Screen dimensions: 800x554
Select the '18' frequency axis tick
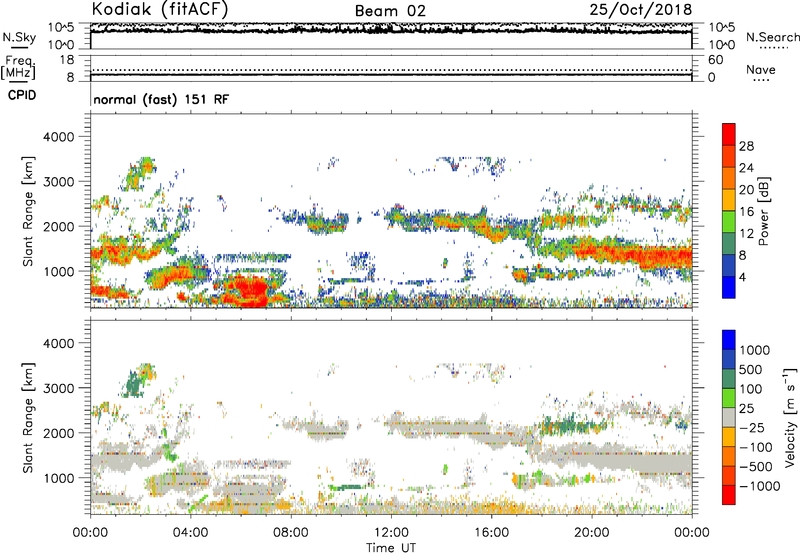pyautogui.click(x=67, y=60)
